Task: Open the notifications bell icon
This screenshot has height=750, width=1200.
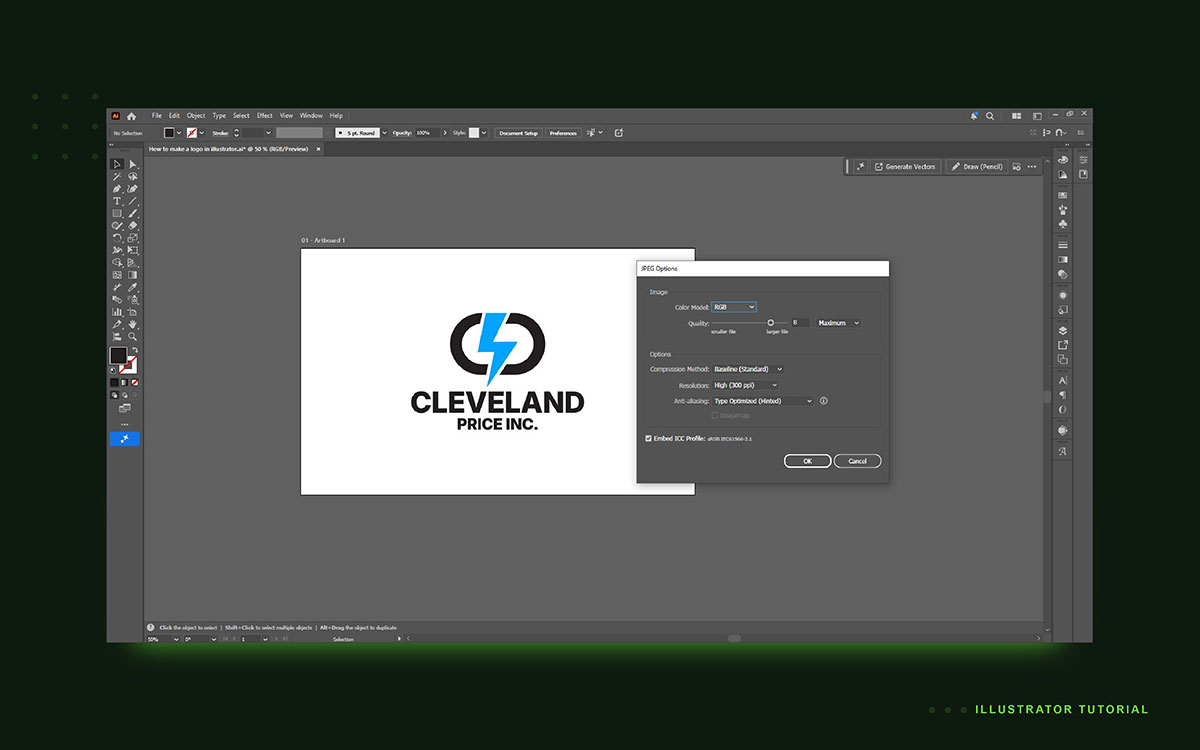Action: pos(975,116)
